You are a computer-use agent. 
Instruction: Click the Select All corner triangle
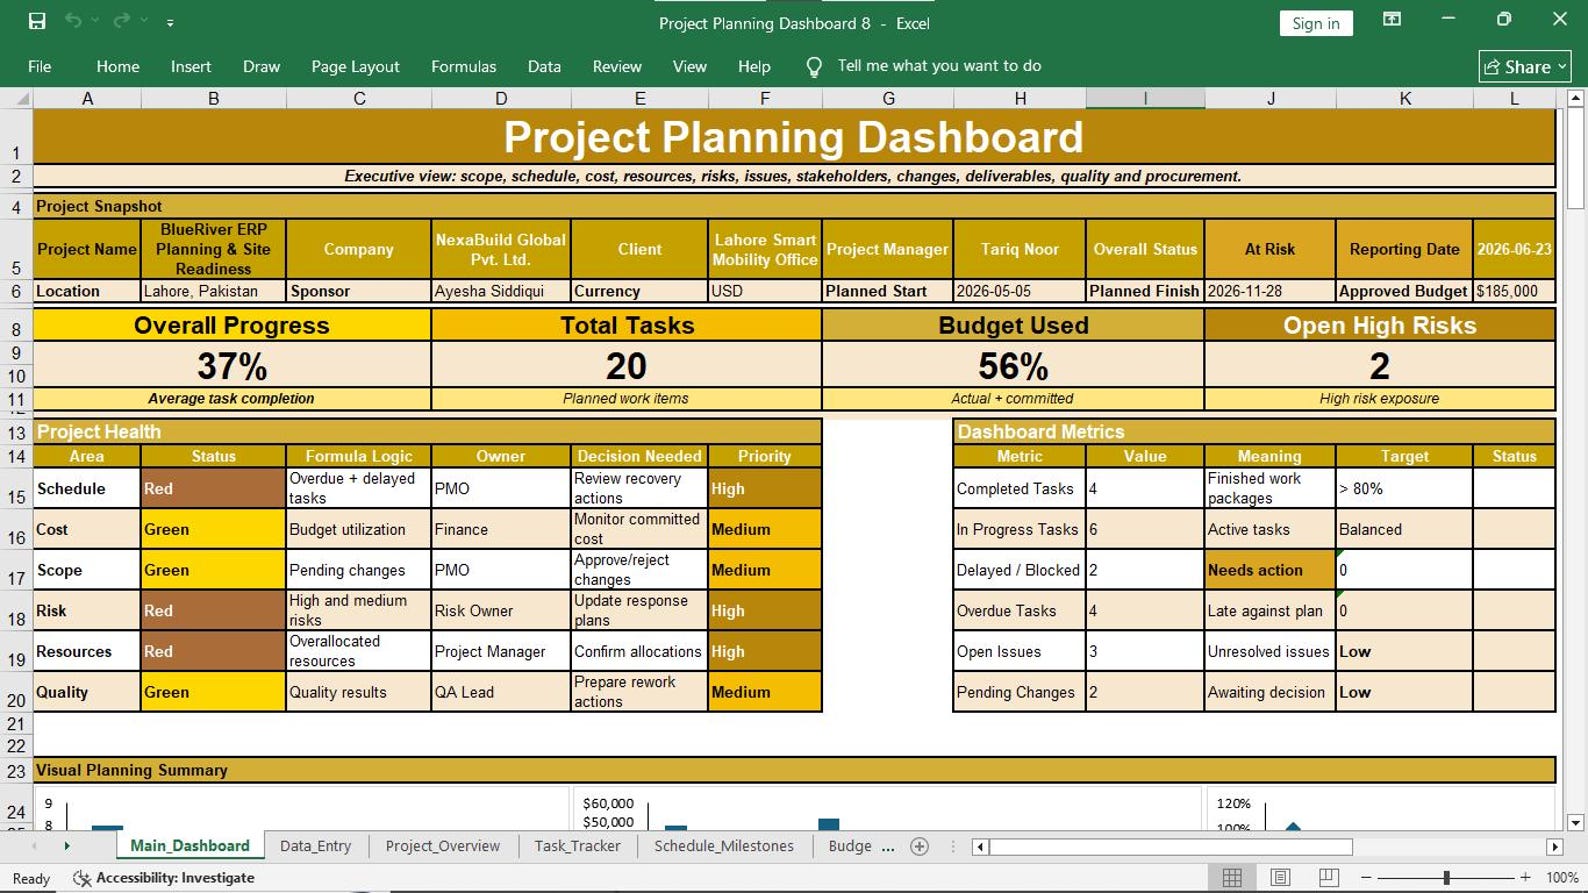coord(17,98)
